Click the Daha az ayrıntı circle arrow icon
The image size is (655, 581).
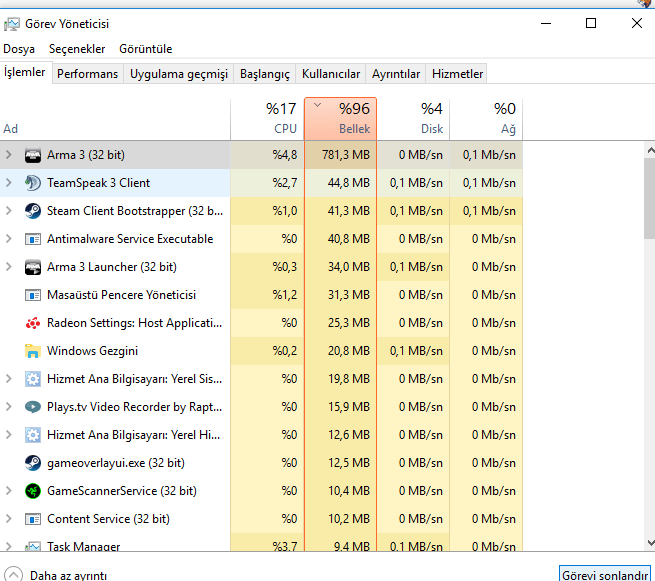tap(13, 574)
